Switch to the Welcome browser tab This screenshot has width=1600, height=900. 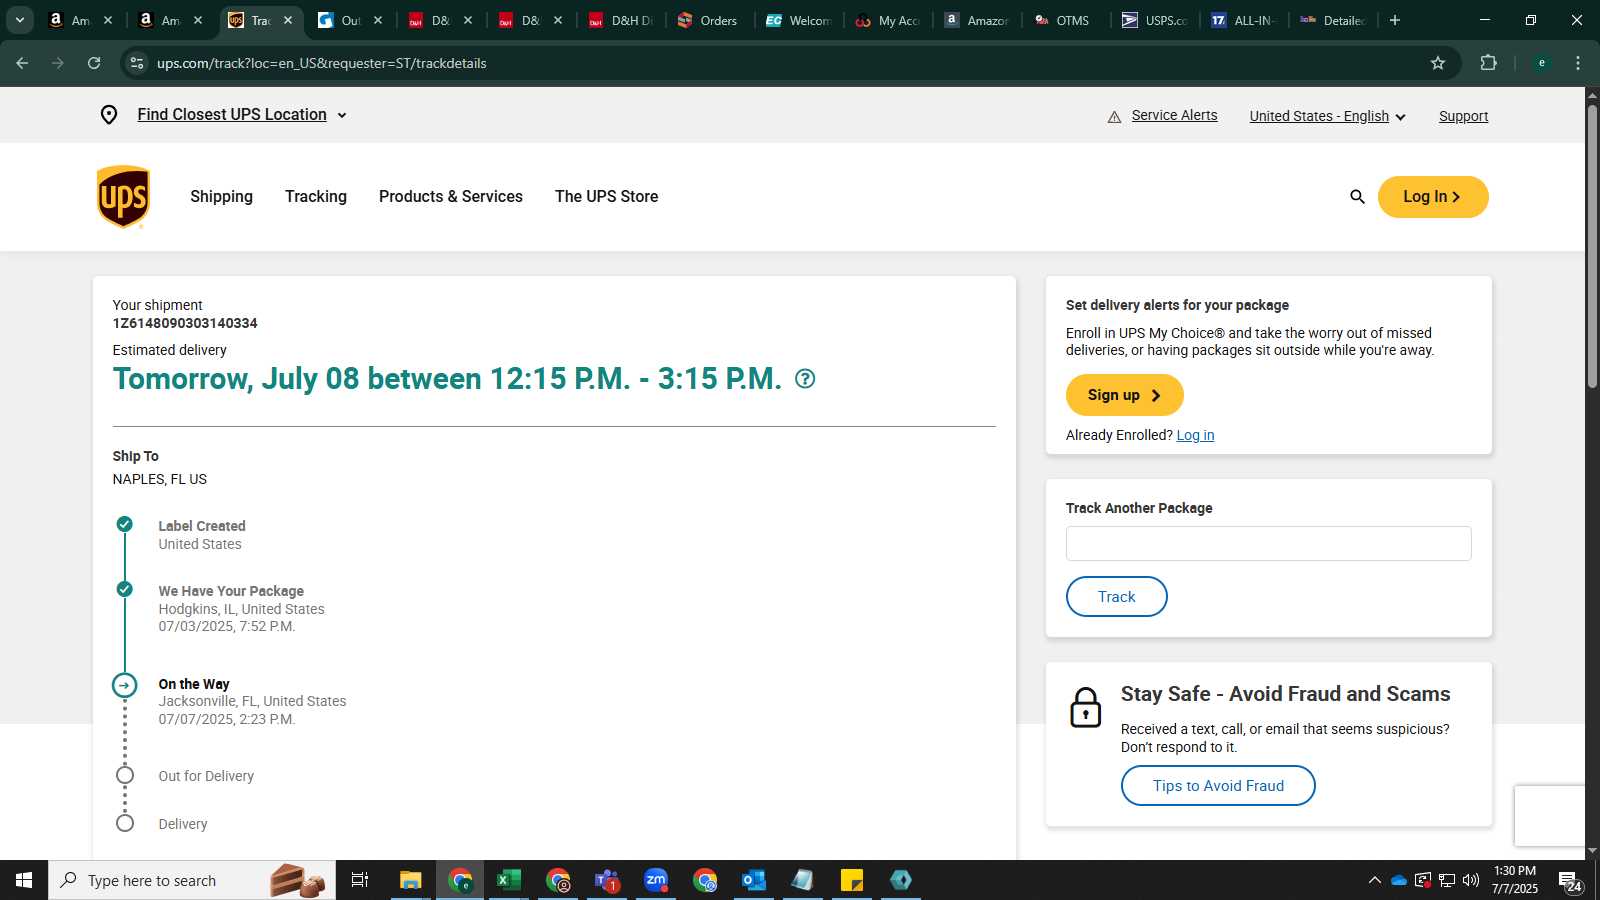(x=798, y=20)
